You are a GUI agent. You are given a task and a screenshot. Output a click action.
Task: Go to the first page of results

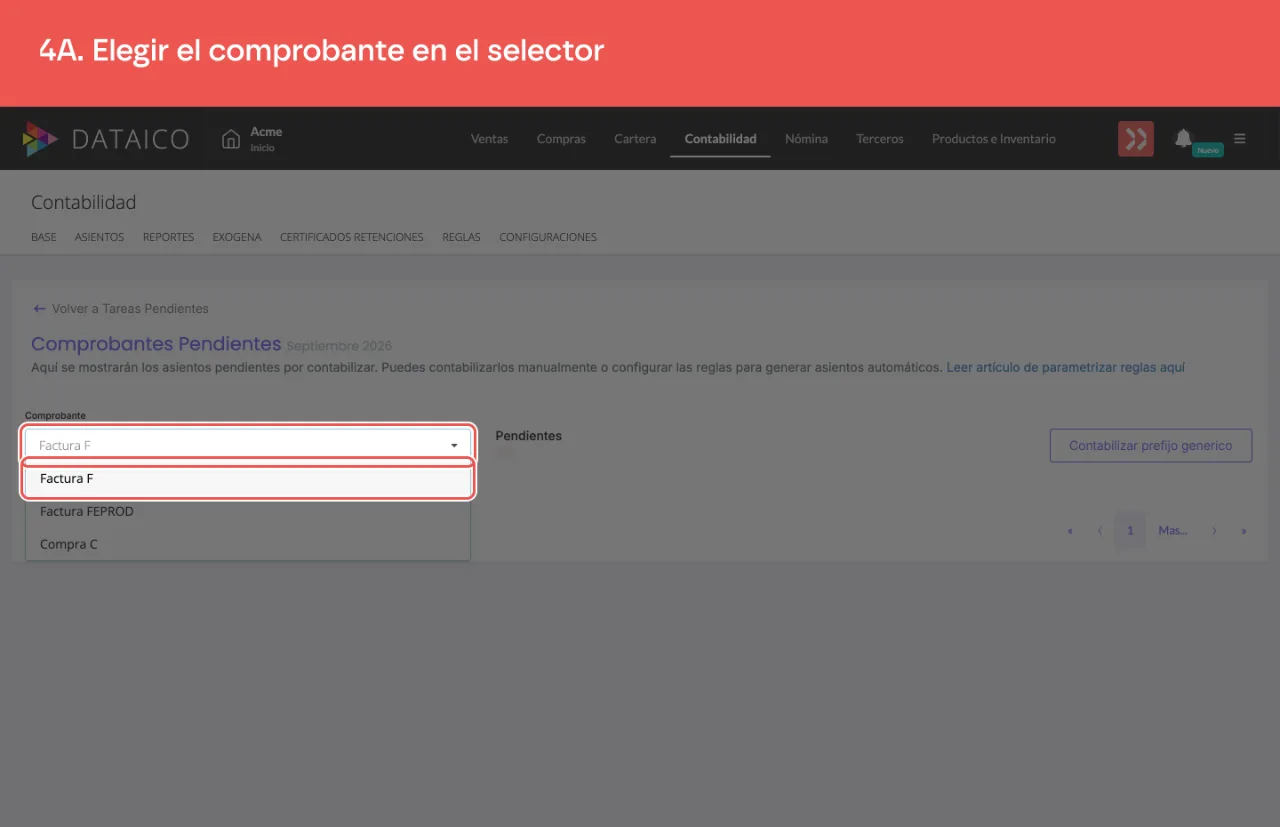pos(1070,531)
